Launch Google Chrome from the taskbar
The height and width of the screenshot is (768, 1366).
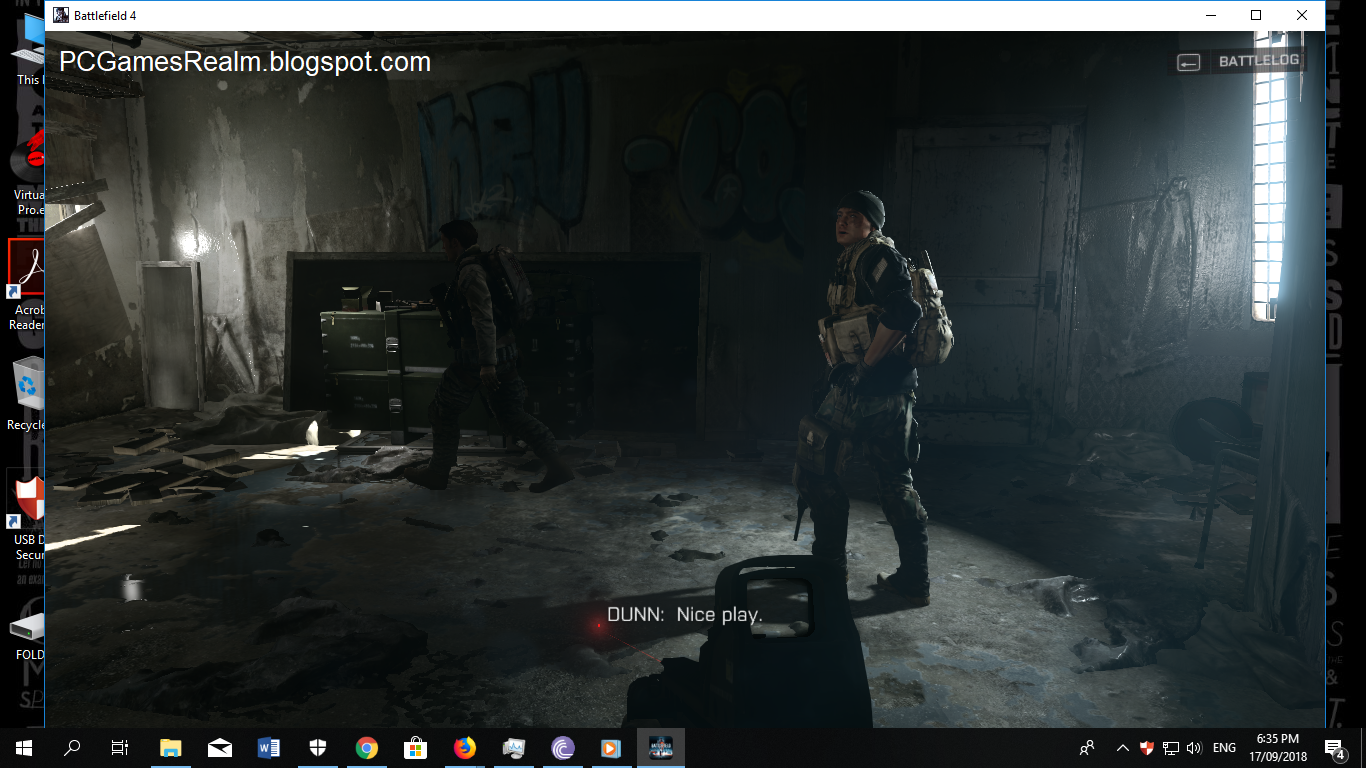coord(367,748)
